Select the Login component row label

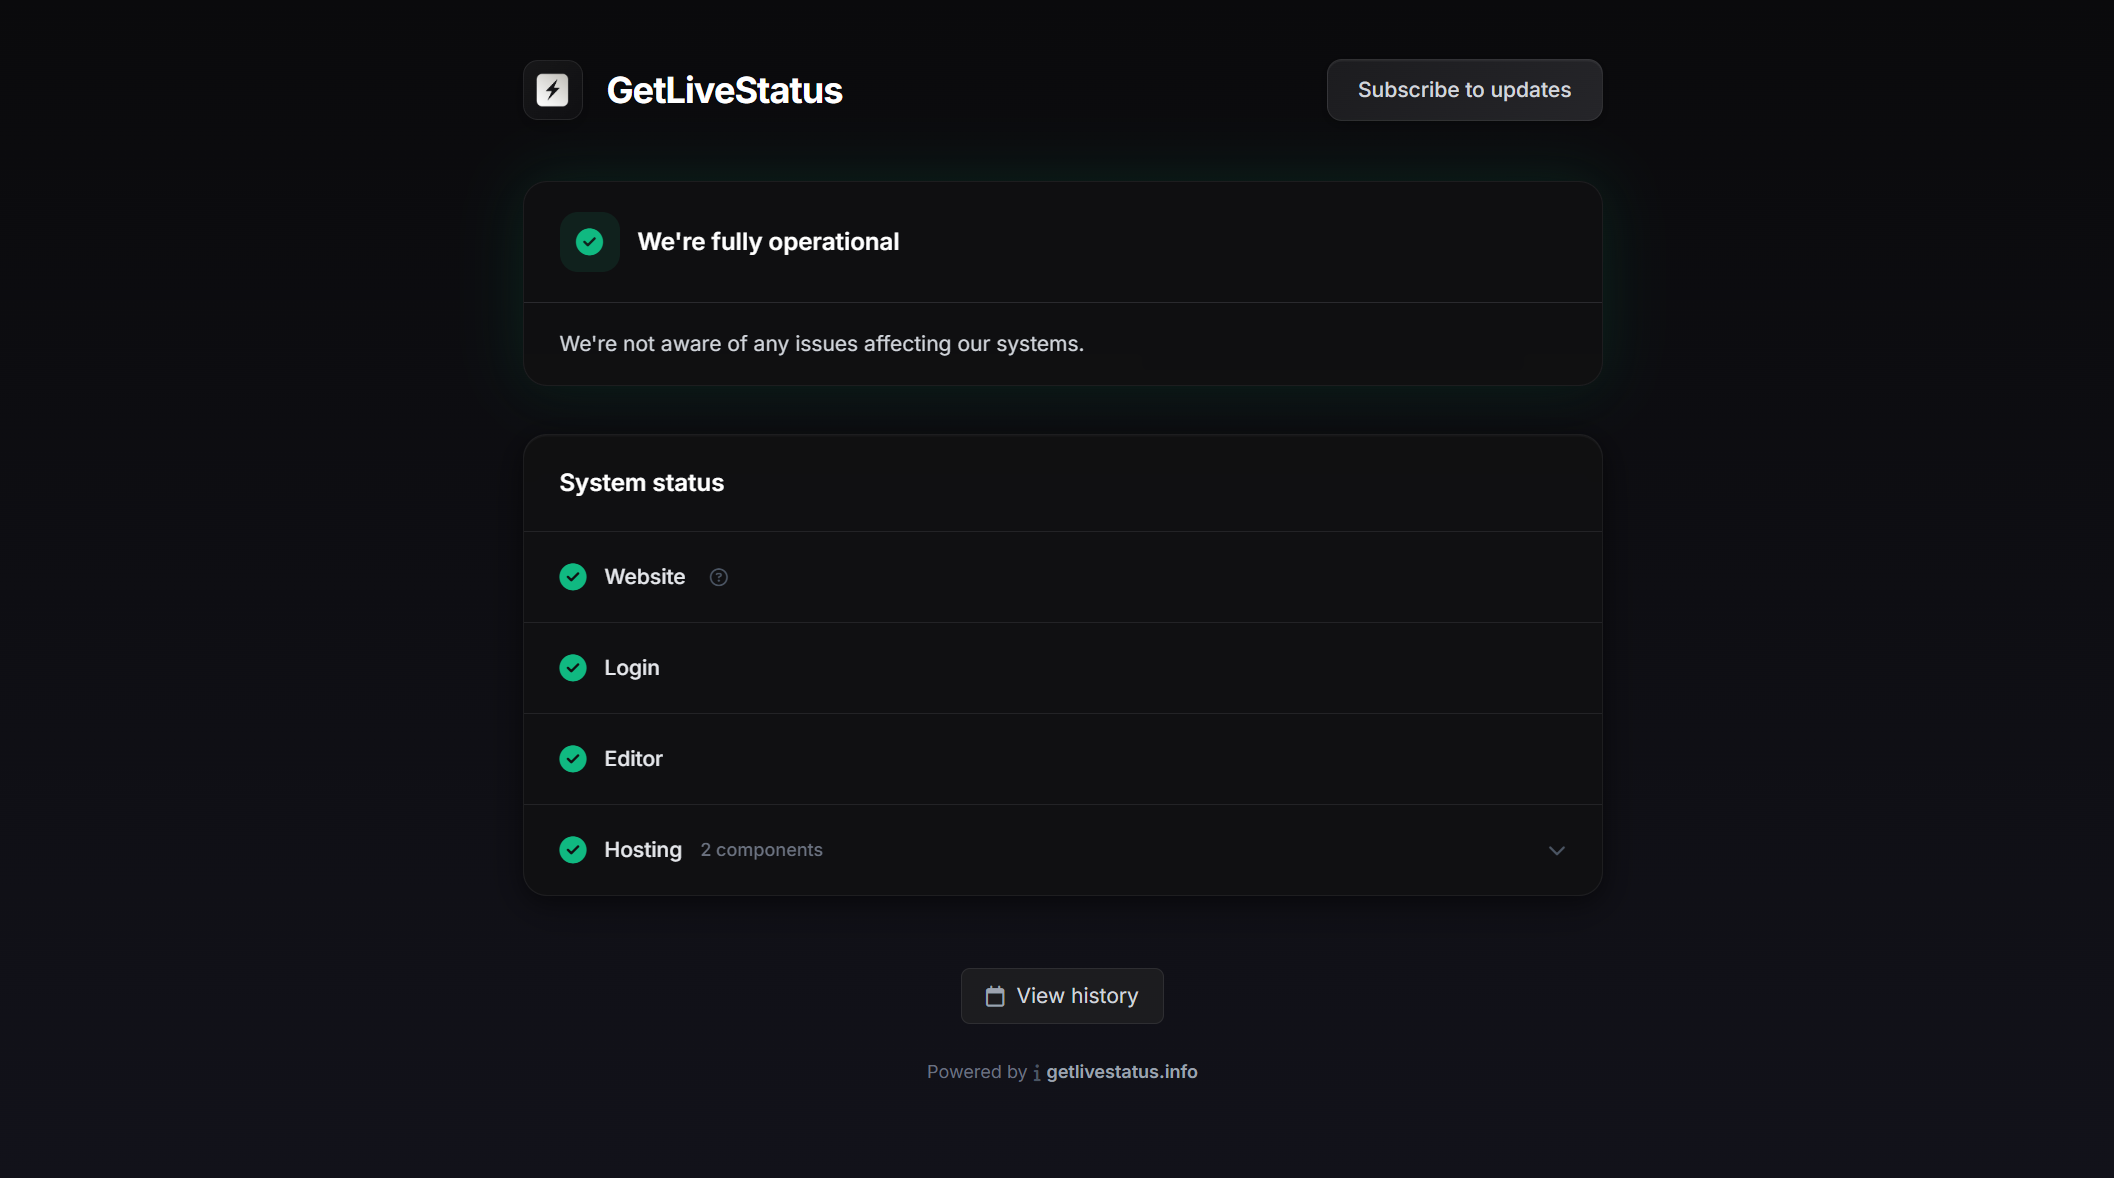point(631,668)
